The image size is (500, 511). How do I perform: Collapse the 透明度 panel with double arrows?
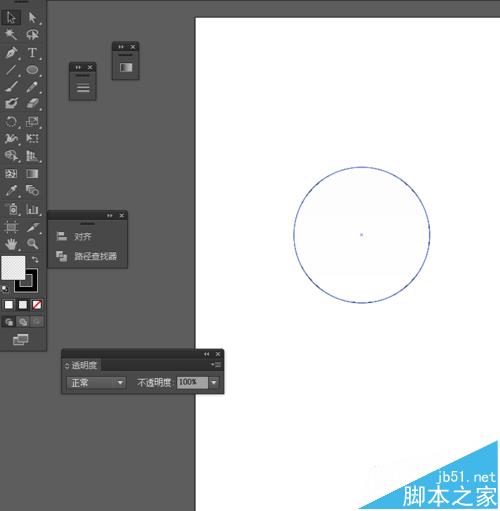point(207,354)
